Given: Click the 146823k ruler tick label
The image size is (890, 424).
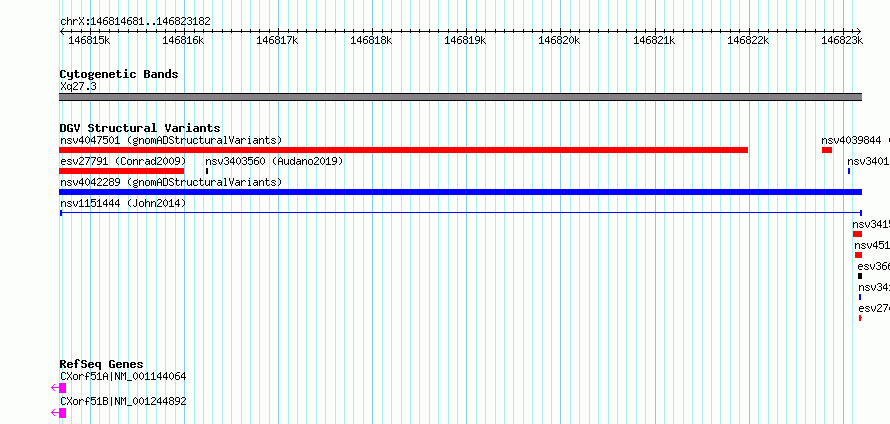Looking at the screenshot, I should pyautogui.click(x=842, y=40).
